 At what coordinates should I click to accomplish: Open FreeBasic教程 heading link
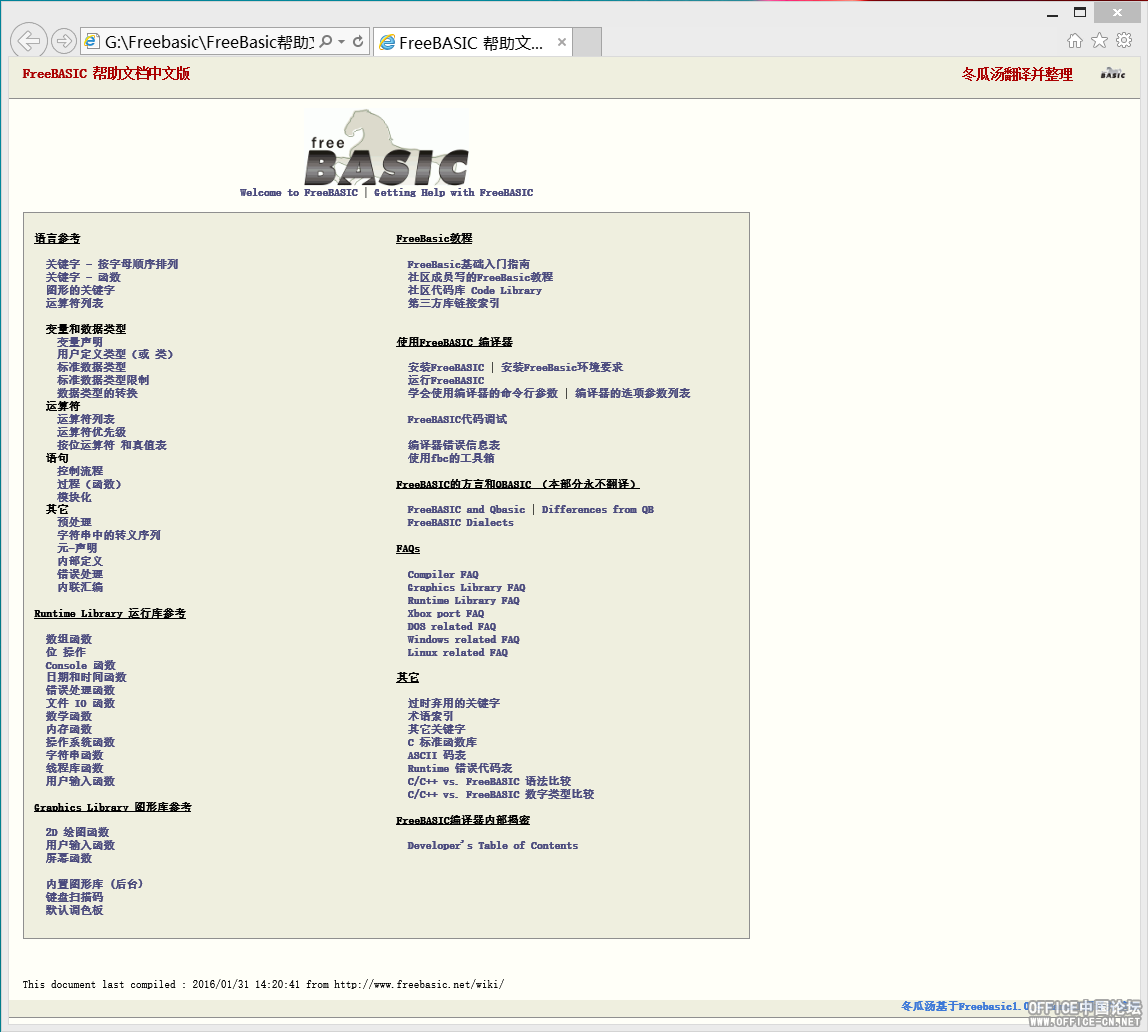point(434,239)
